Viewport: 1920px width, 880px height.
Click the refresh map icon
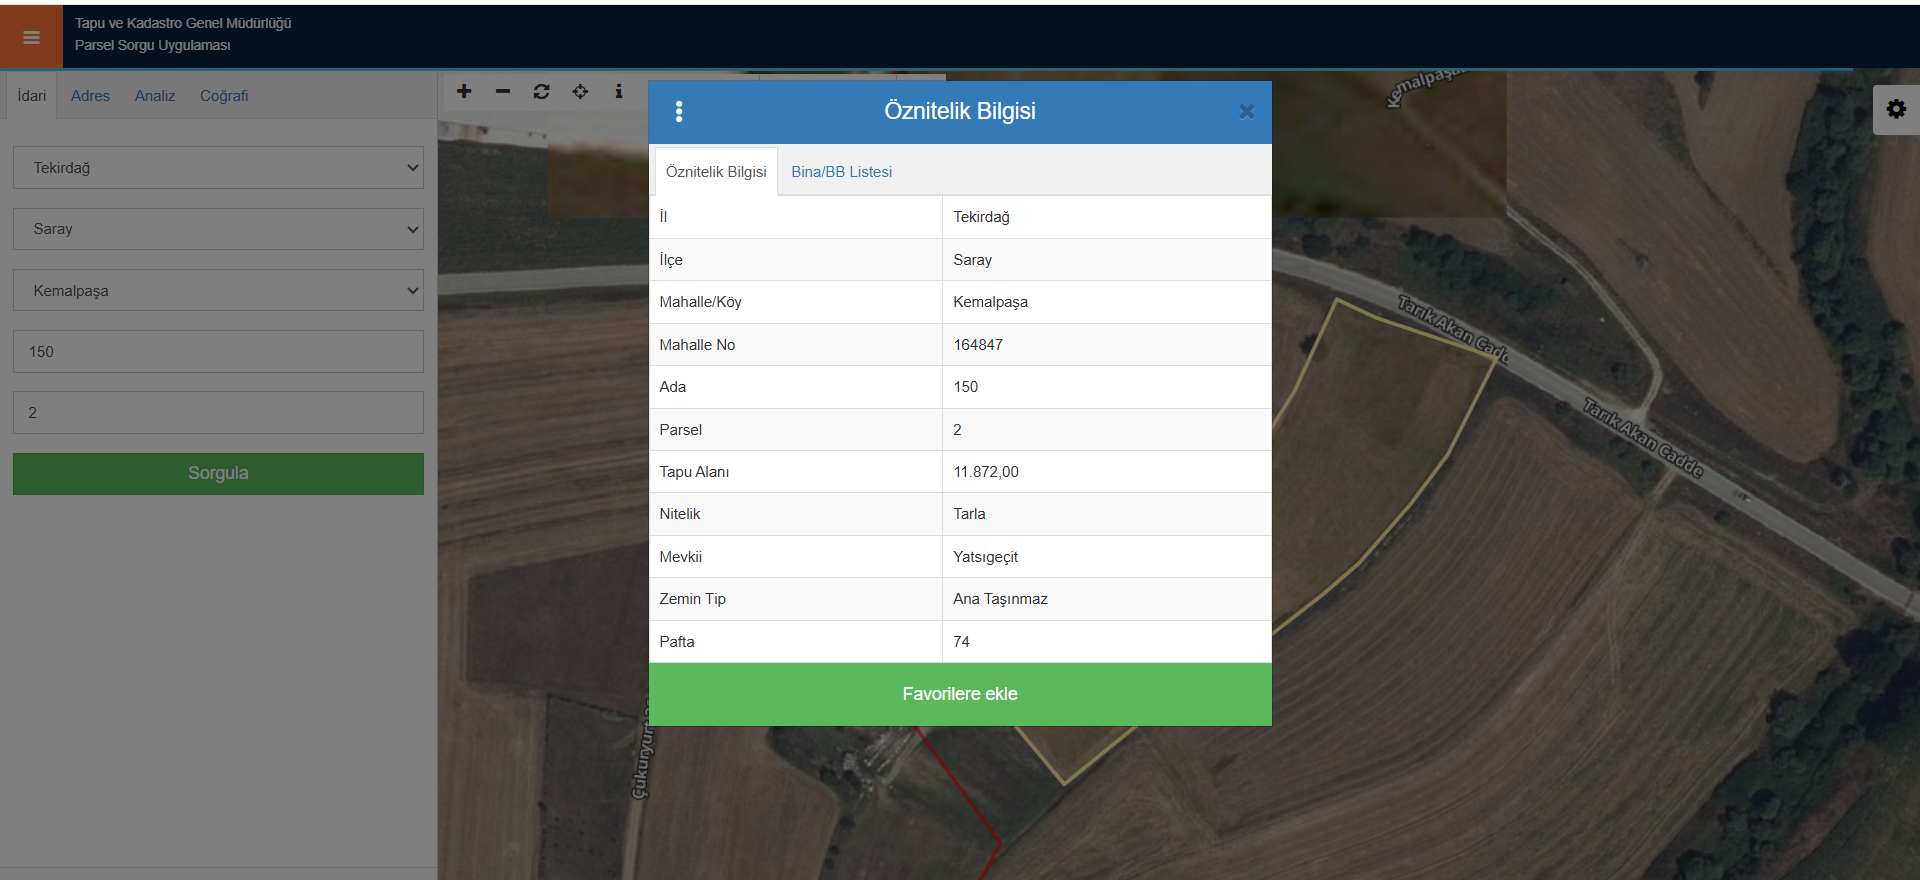click(x=542, y=91)
